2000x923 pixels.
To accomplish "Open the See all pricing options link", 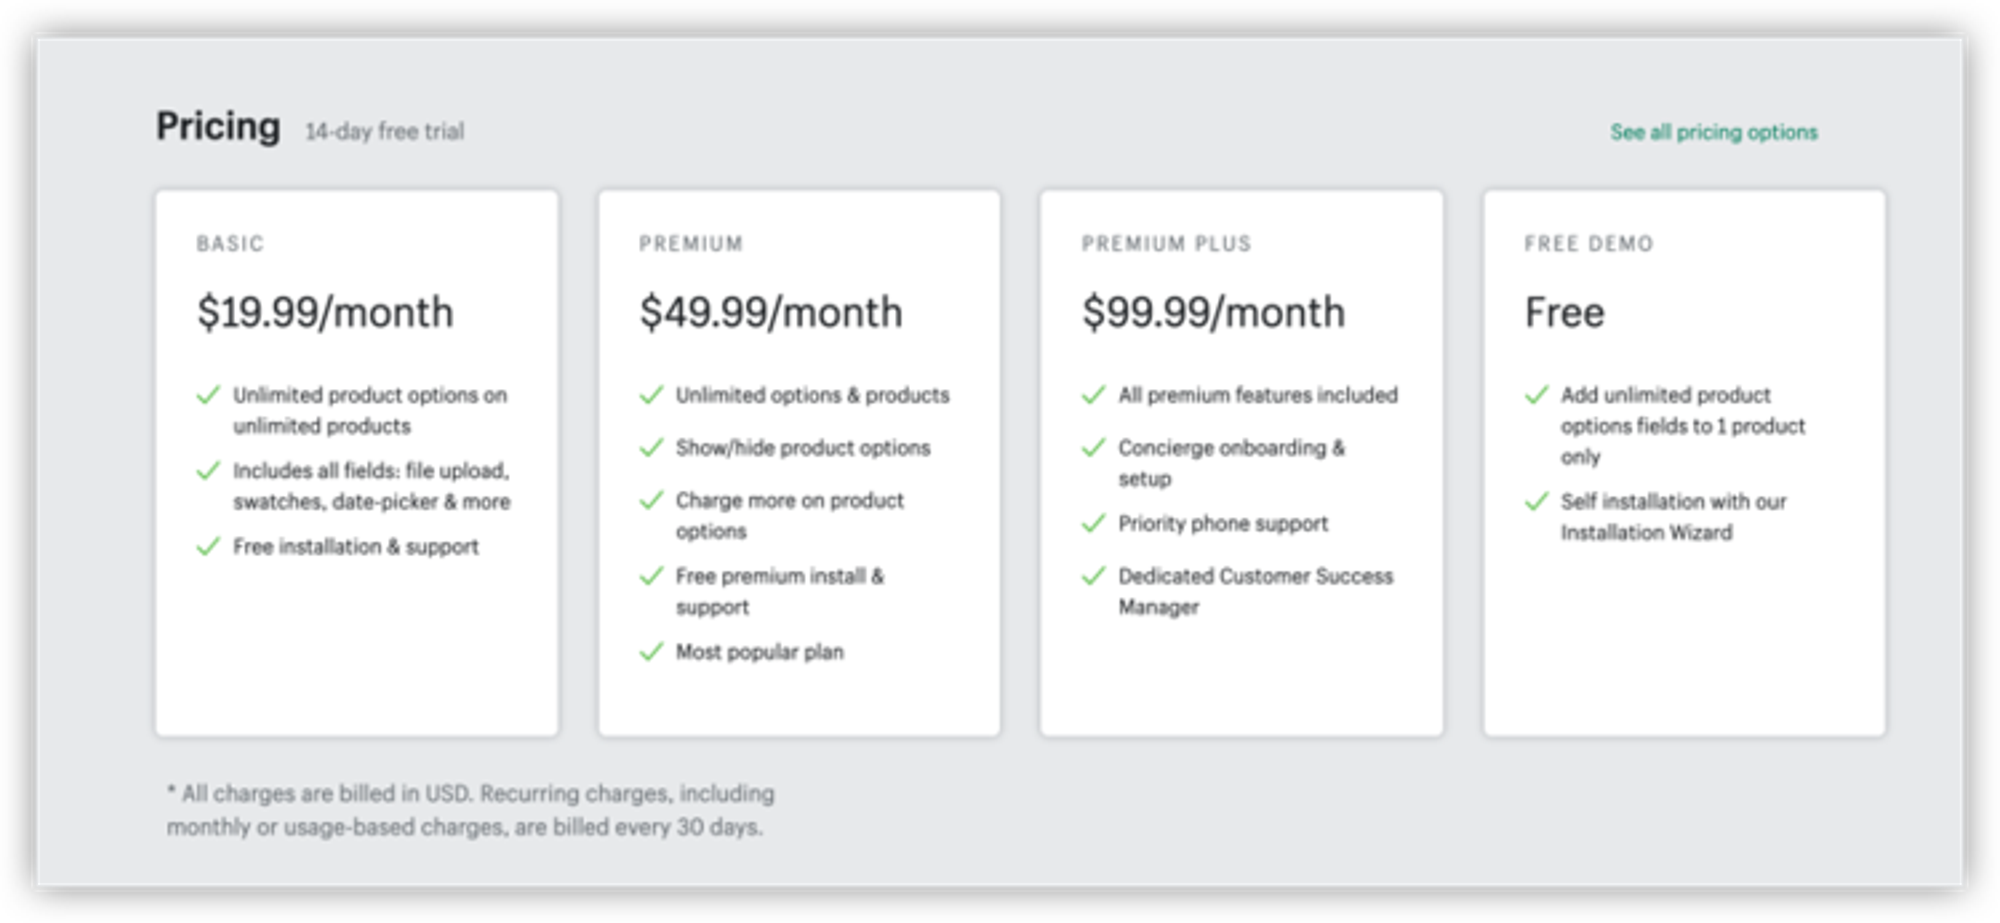I will (x=1713, y=132).
